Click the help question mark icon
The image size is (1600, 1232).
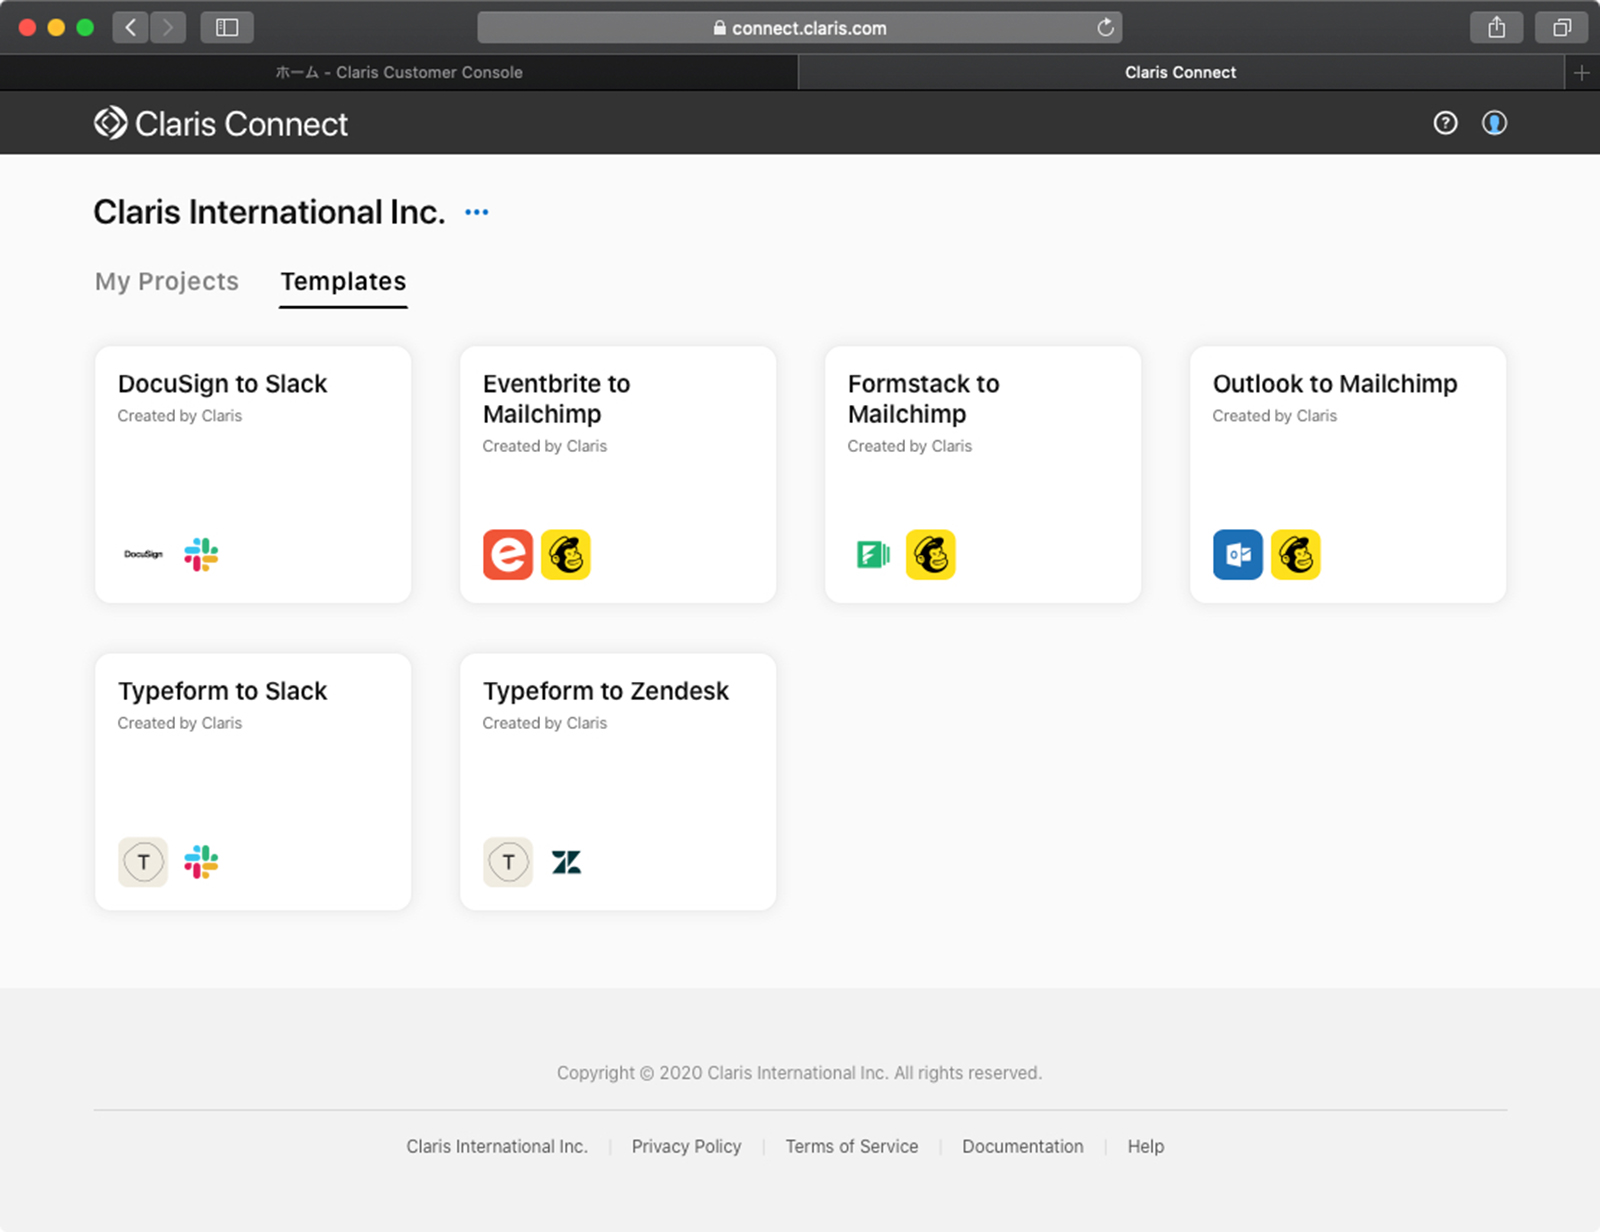point(1445,123)
